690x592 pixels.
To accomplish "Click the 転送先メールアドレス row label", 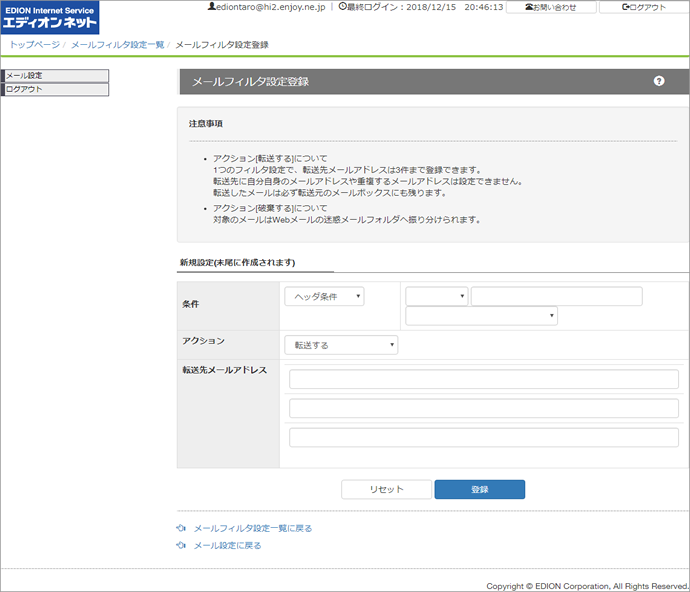I will tap(224, 370).
